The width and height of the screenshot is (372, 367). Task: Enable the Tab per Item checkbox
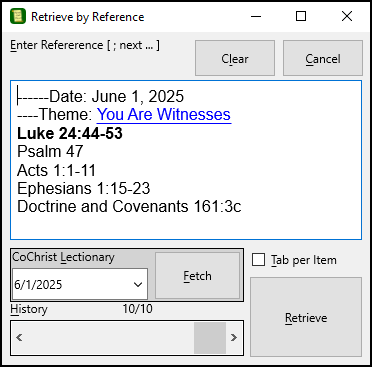point(259,260)
